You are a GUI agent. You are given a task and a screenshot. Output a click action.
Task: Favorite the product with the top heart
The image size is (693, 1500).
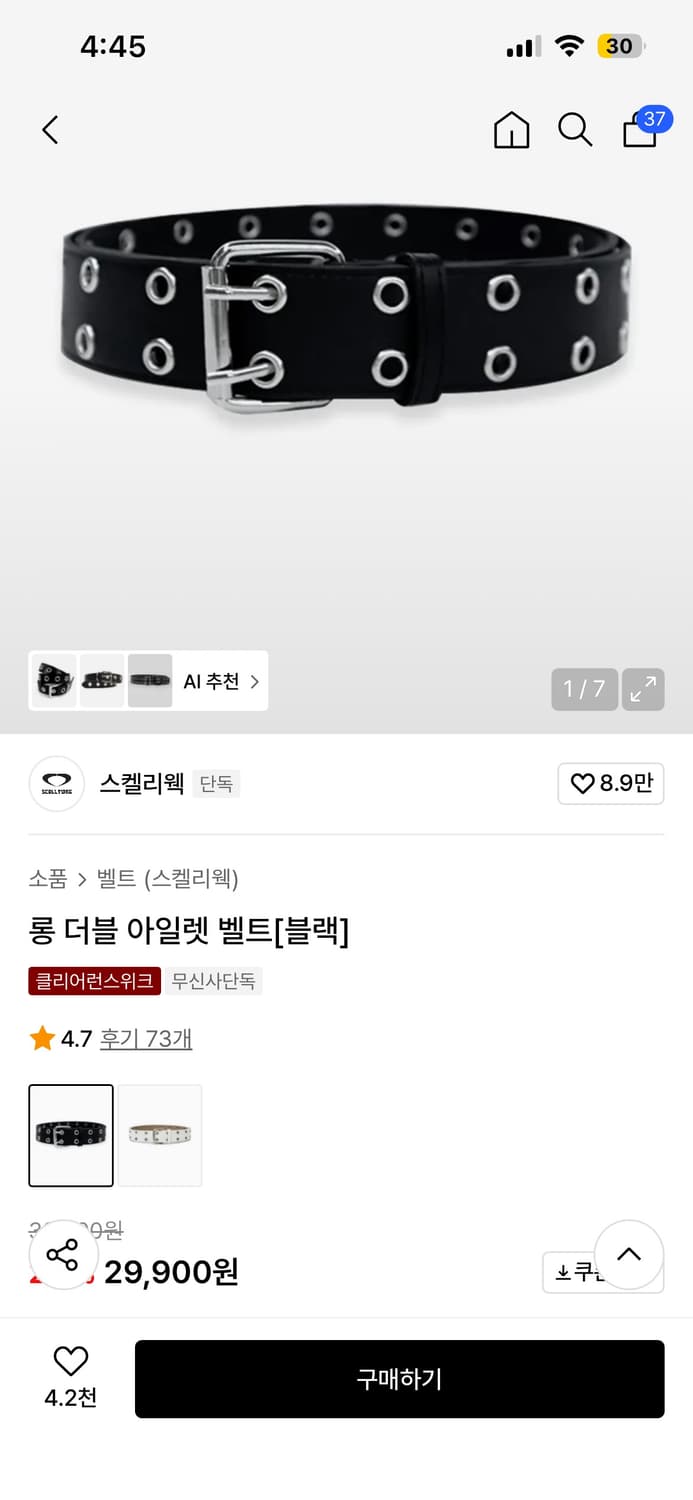click(610, 784)
